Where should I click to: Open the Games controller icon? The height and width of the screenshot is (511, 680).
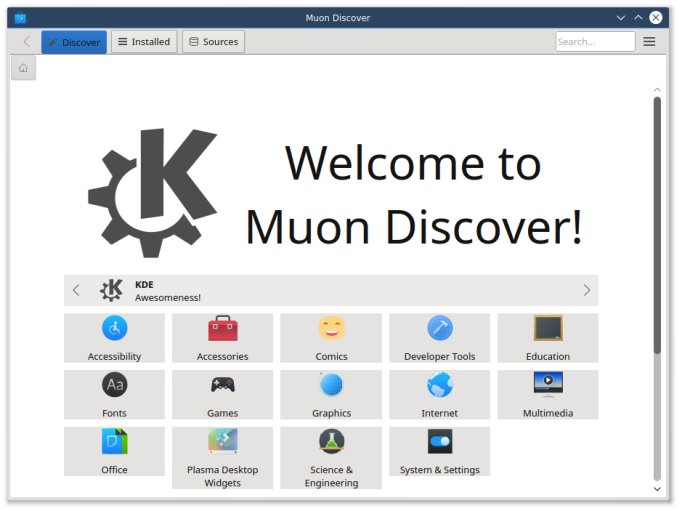(x=222, y=385)
